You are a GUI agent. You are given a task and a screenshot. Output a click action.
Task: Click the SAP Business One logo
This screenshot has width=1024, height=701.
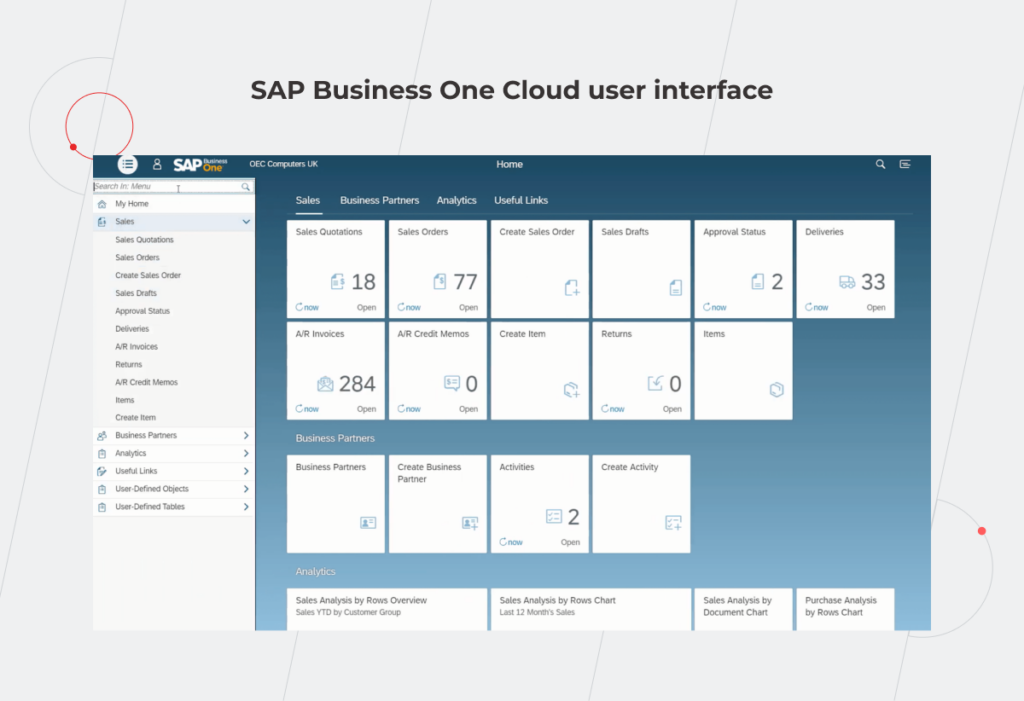[200, 165]
